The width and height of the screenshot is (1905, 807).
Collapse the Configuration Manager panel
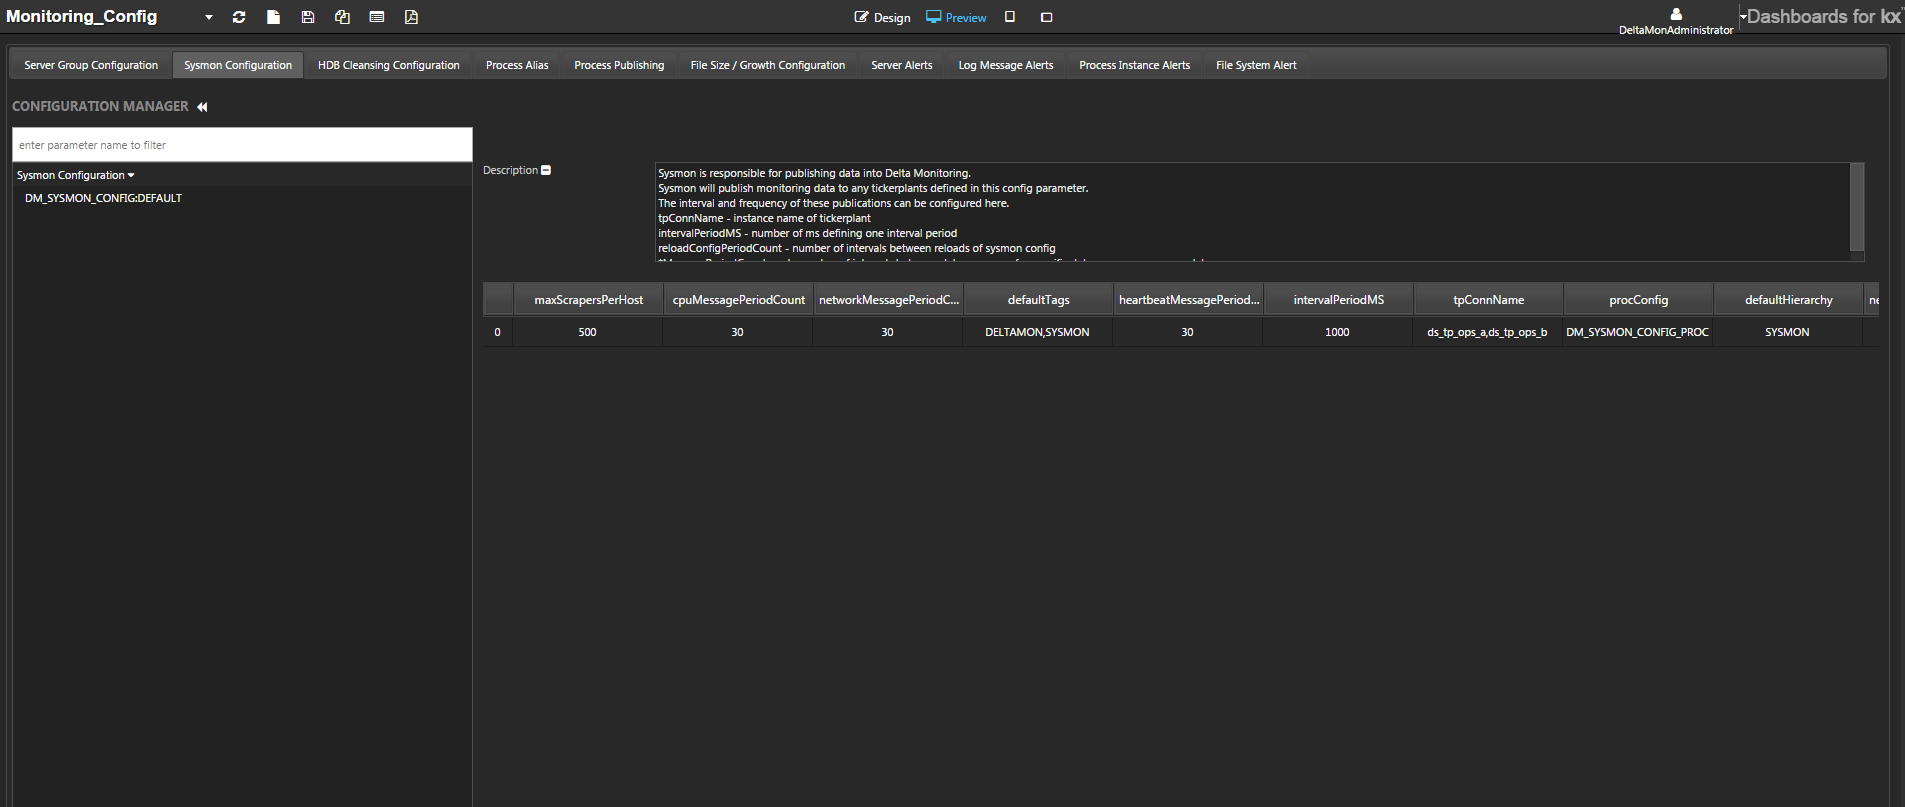pos(202,107)
